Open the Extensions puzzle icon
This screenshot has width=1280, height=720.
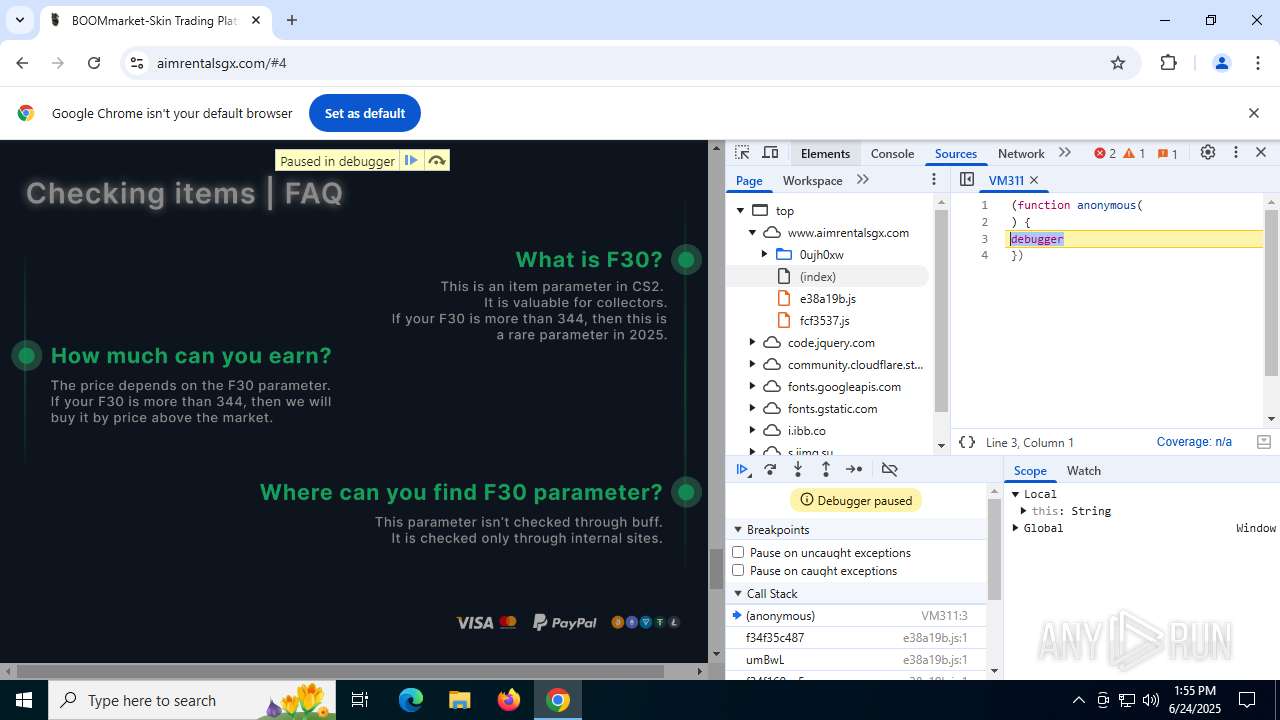tap(1169, 63)
